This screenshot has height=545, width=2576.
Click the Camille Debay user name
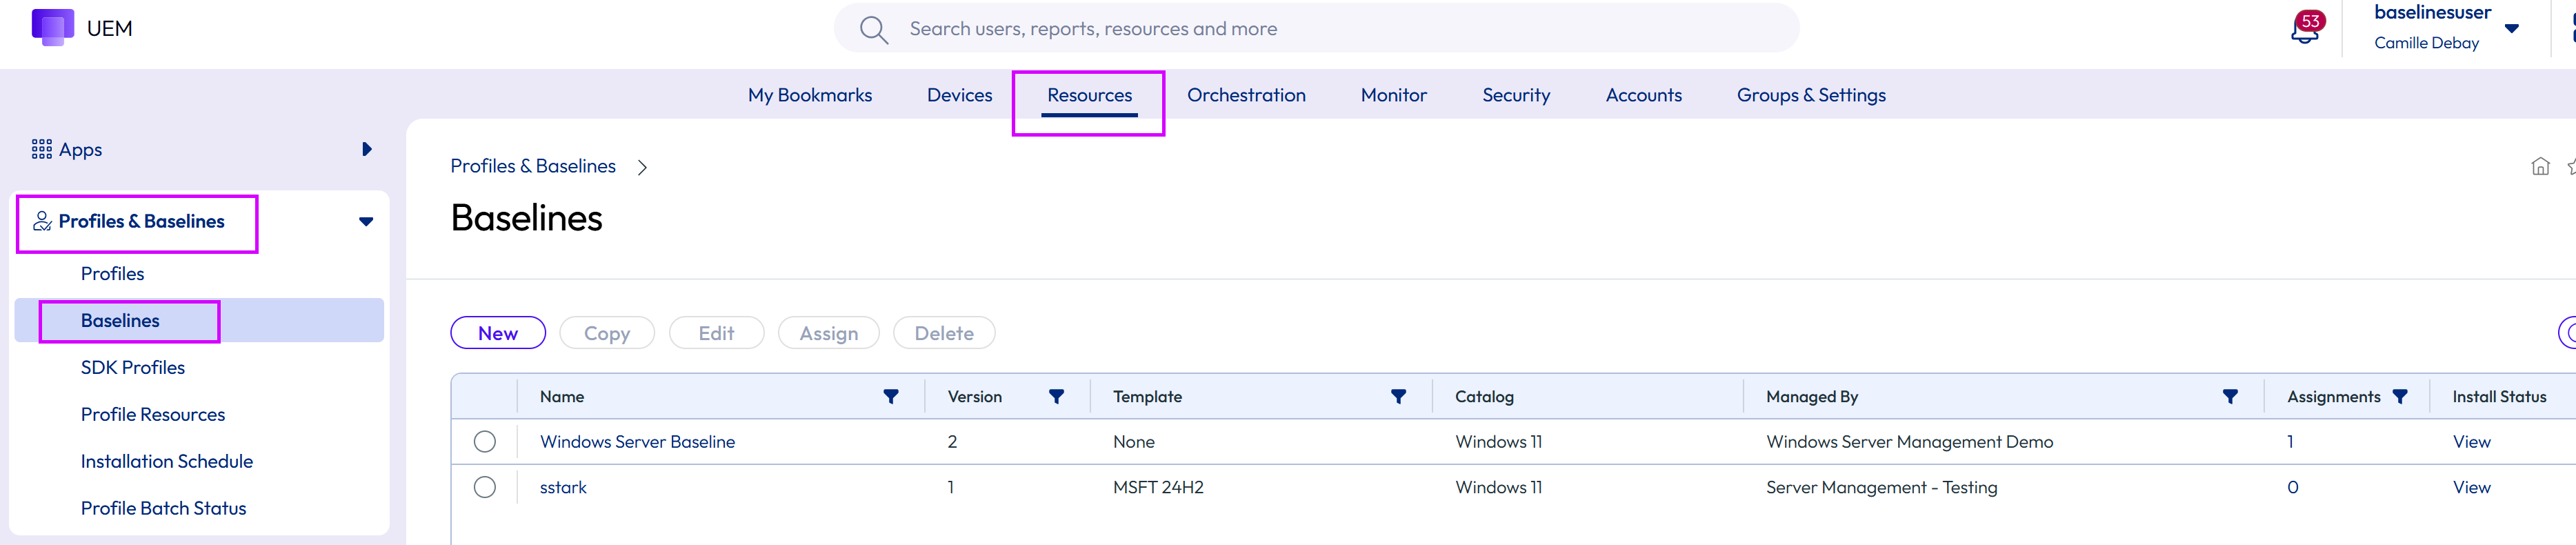(x=2426, y=43)
